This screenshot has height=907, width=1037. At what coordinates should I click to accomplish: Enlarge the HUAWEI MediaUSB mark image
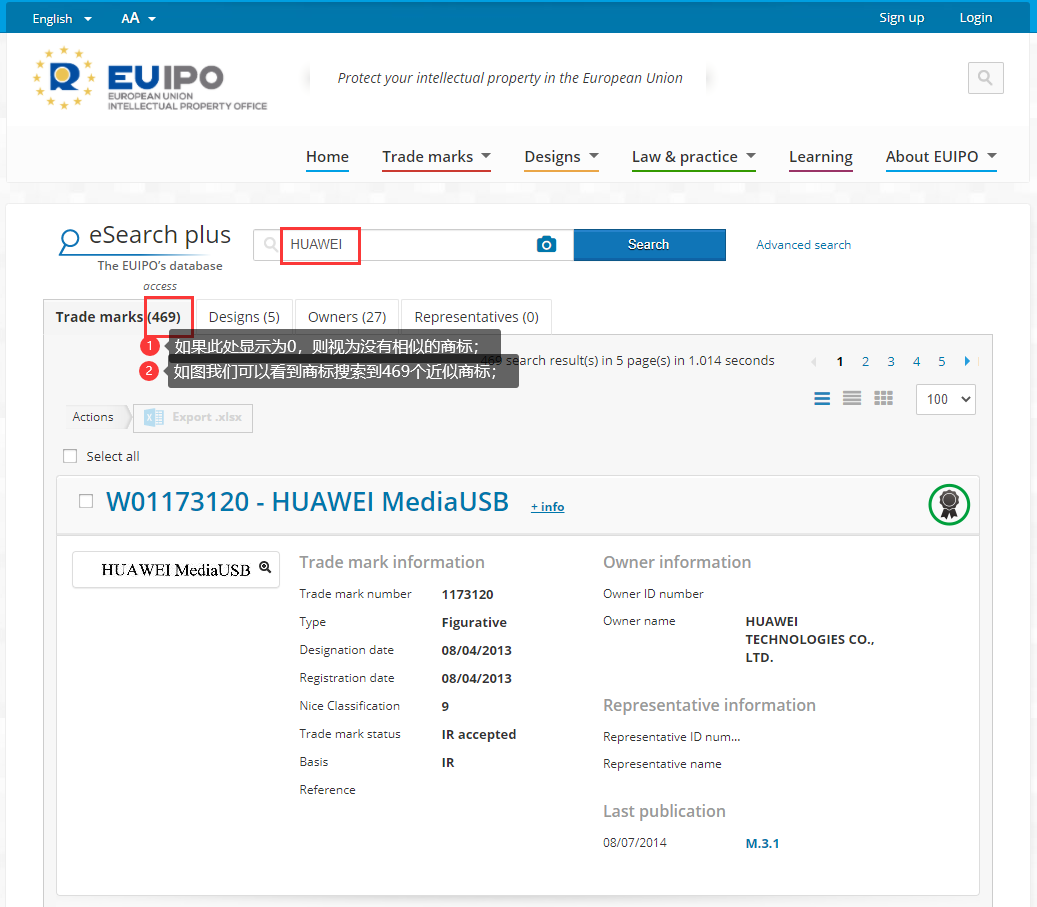265,567
